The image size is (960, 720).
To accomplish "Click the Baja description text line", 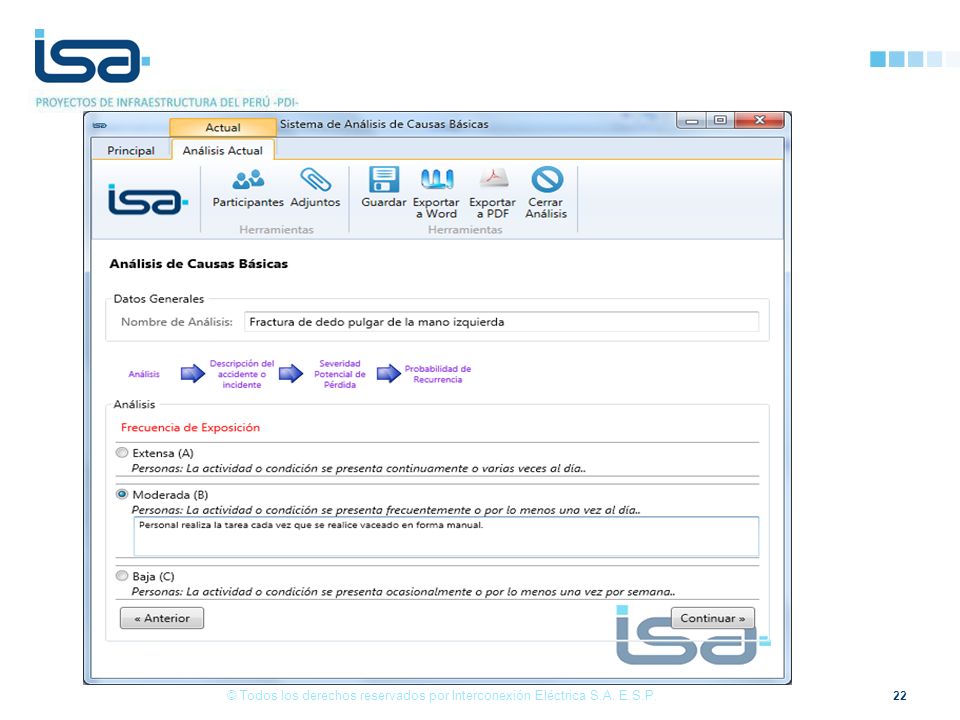I will (403, 592).
